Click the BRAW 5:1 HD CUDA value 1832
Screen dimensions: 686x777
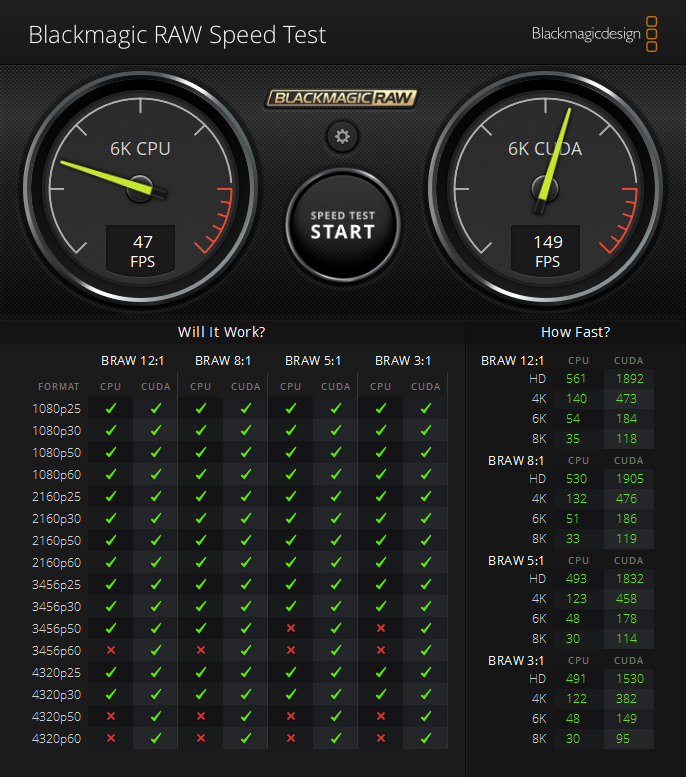629,579
